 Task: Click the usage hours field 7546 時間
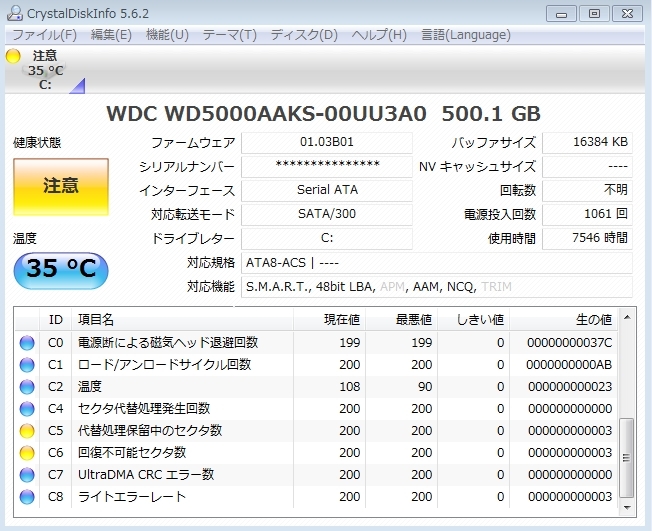click(x=588, y=238)
